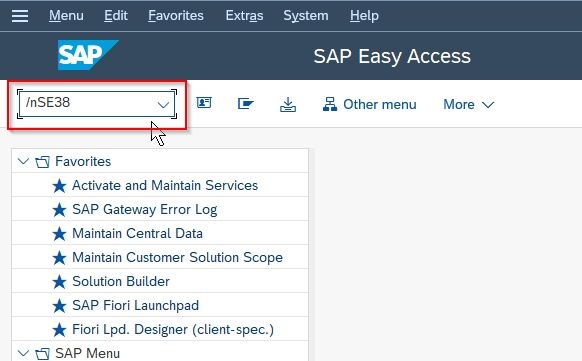Image resolution: width=582 pixels, height=361 pixels.
Task: Open the hamburger navigation menu
Action: 20,16
